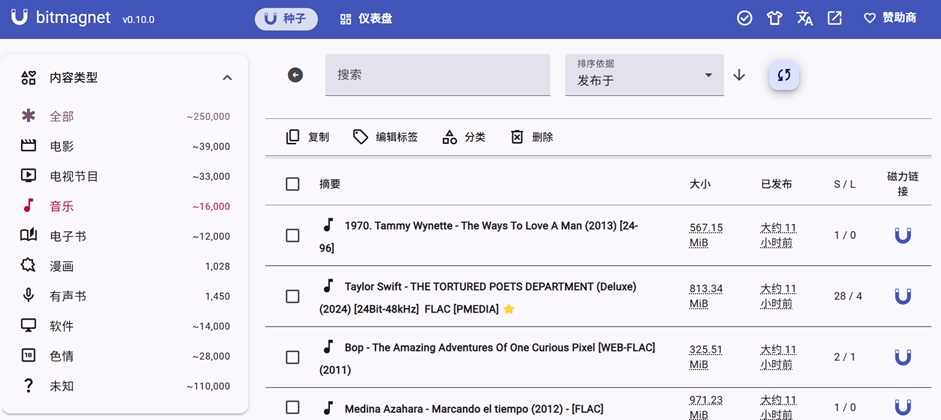Click the health status checkmark icon

[744, 18]
